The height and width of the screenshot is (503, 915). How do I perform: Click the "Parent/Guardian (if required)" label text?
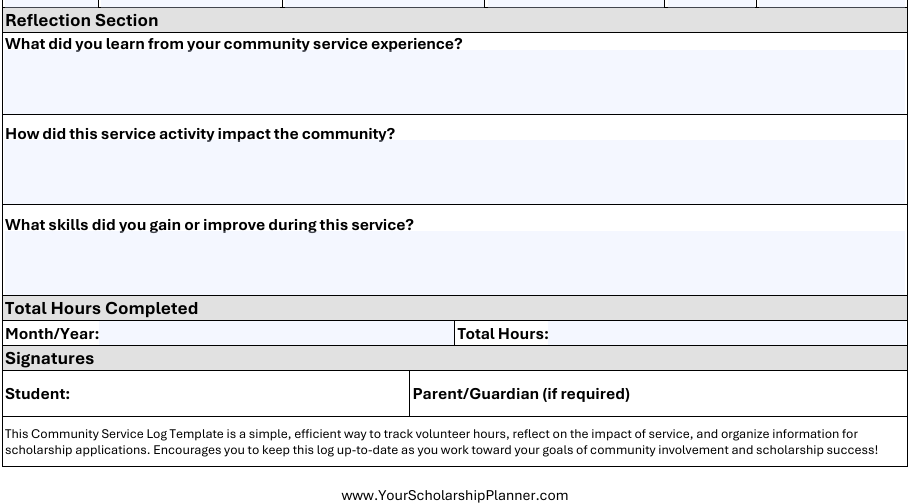tap(521, 394)
